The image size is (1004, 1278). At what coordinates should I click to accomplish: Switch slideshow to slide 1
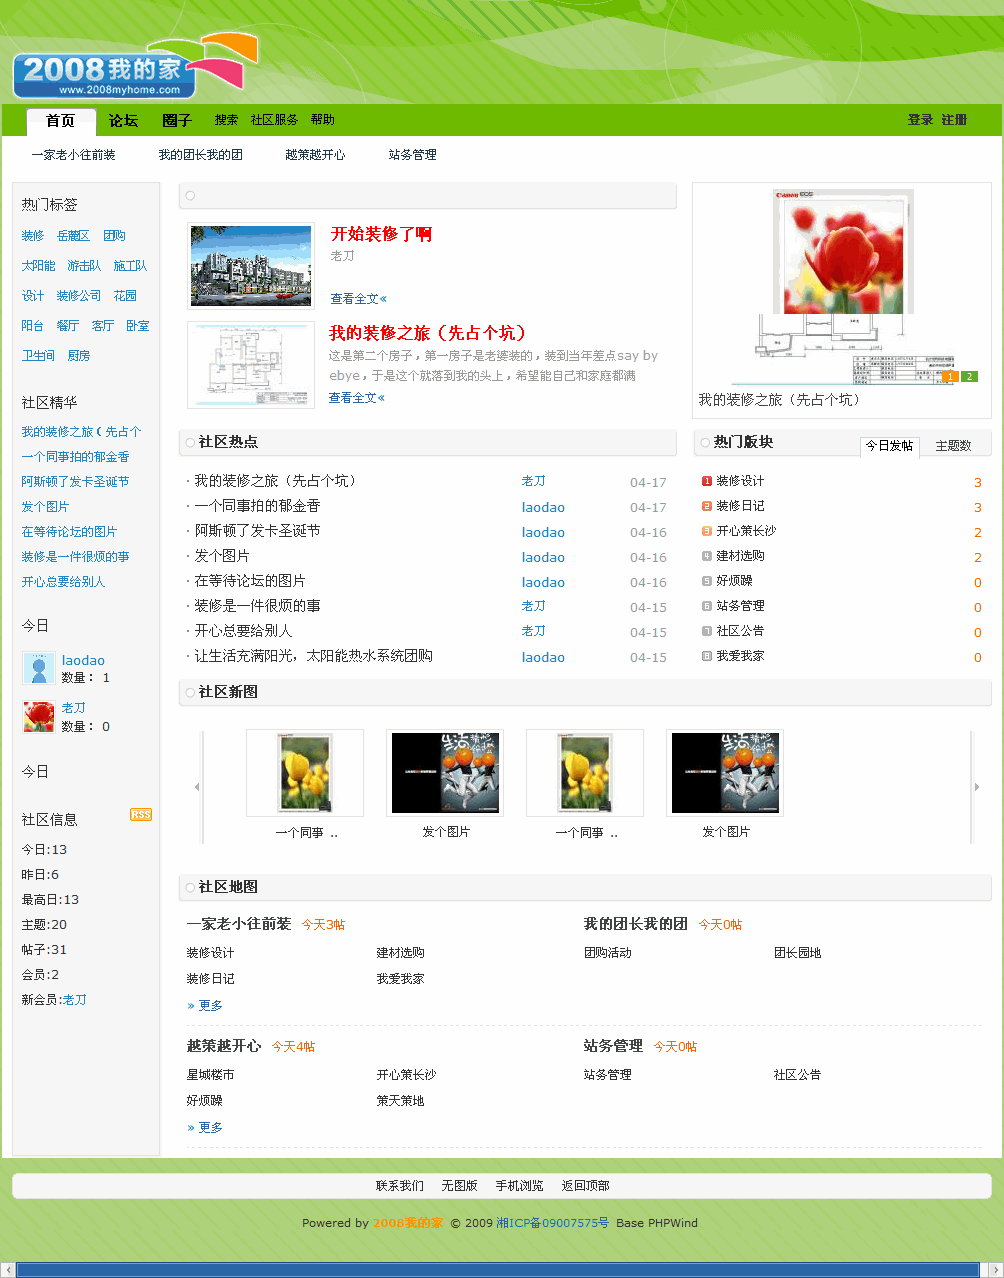click(x=949, y=377)
